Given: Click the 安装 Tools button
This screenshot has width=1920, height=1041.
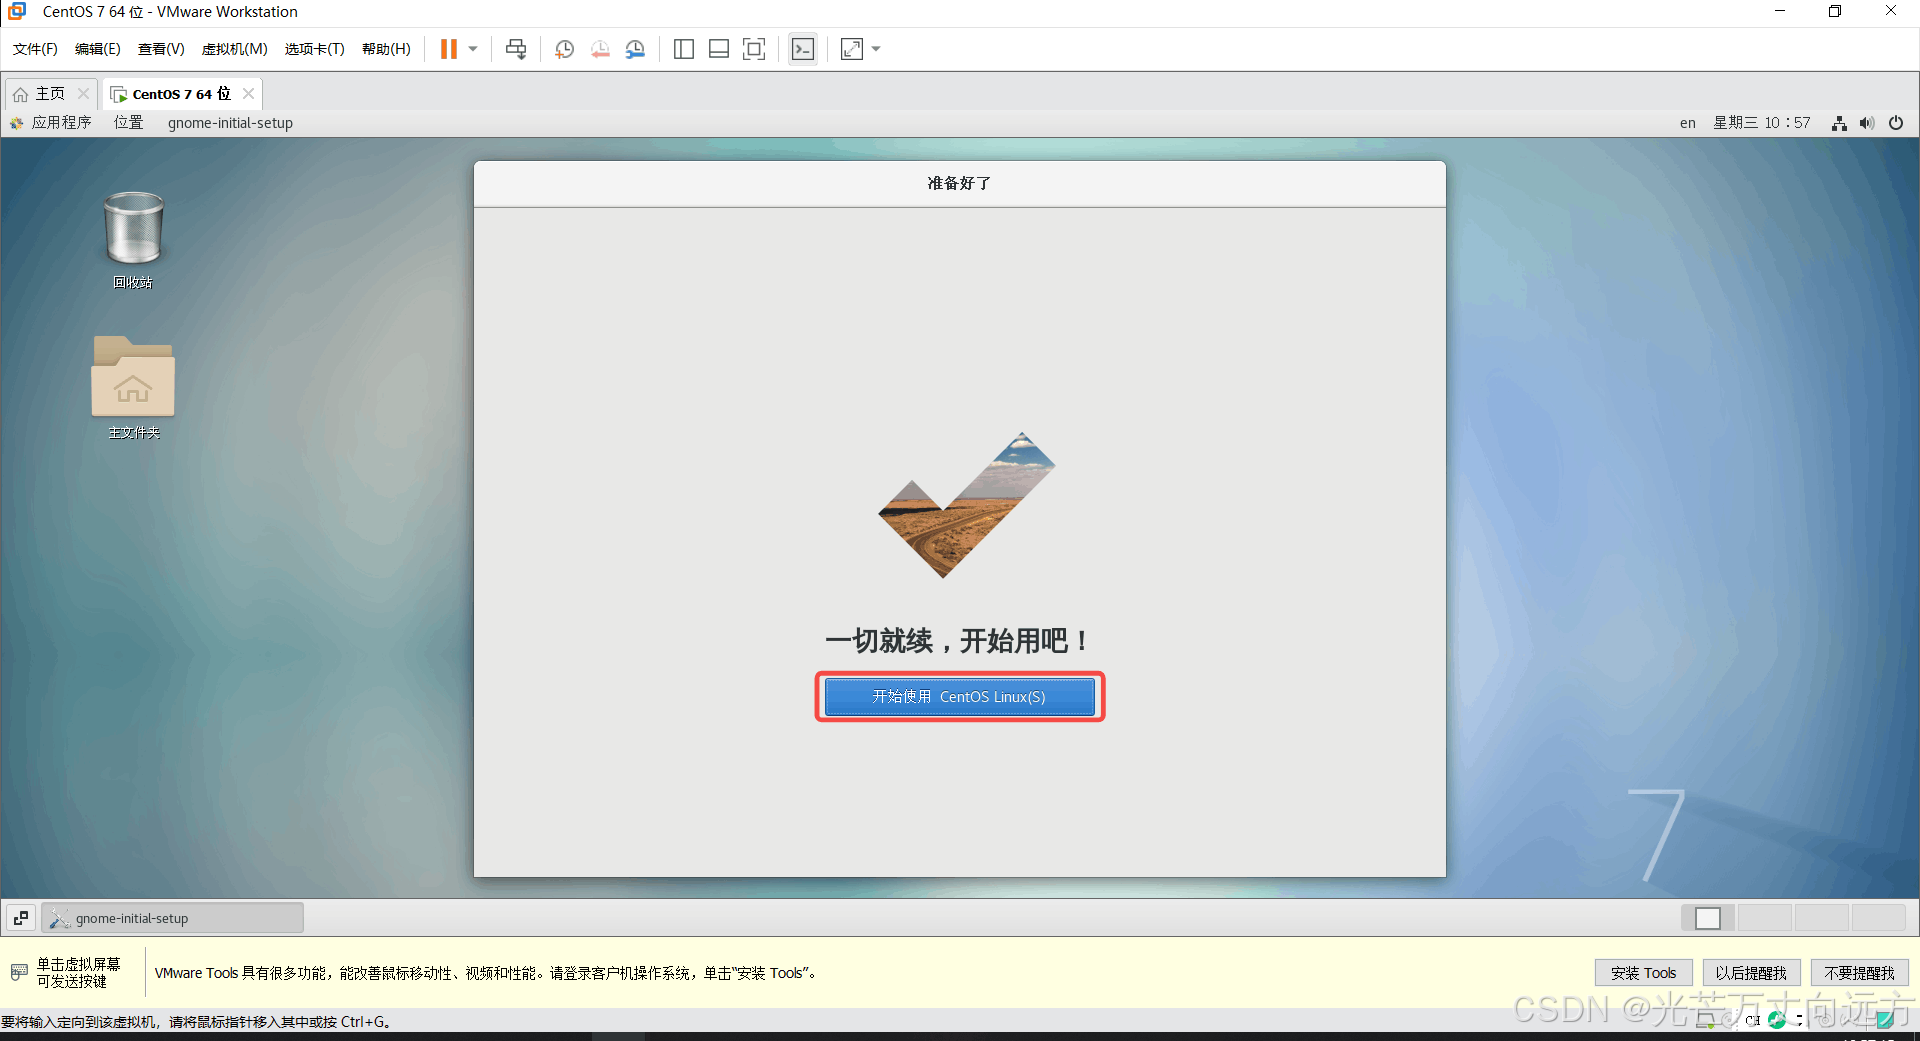Looking at the screenshot, I should 1643,973.
